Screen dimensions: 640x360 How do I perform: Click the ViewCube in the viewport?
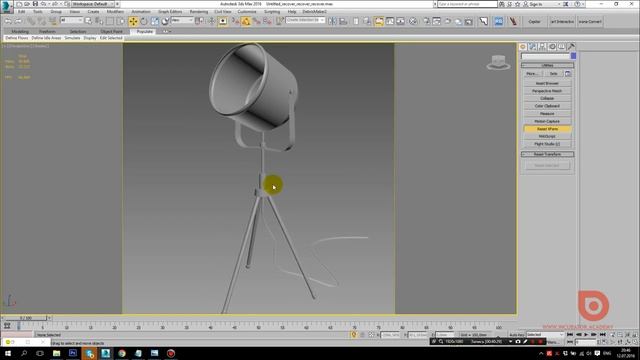click(x=498, y=62)
